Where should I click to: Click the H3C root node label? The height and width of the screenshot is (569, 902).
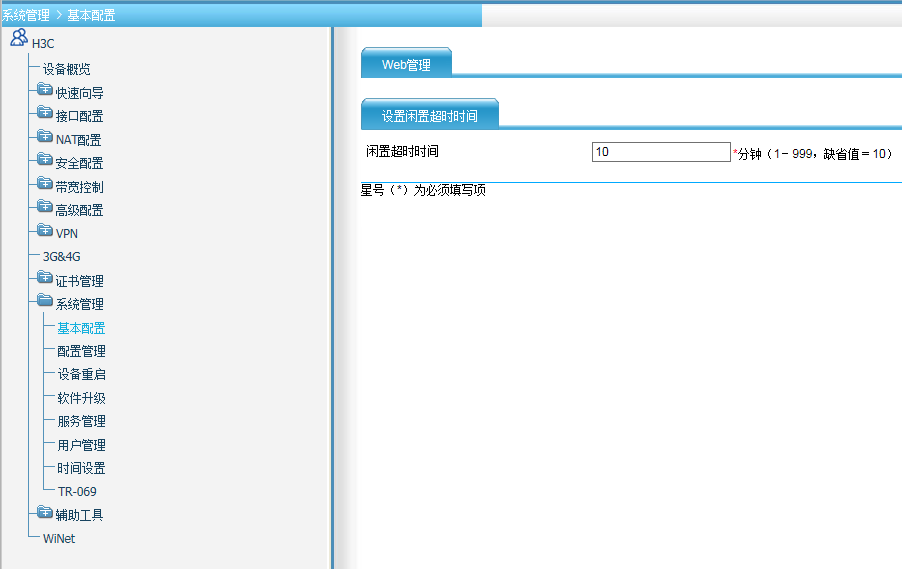tap(43, 44)
